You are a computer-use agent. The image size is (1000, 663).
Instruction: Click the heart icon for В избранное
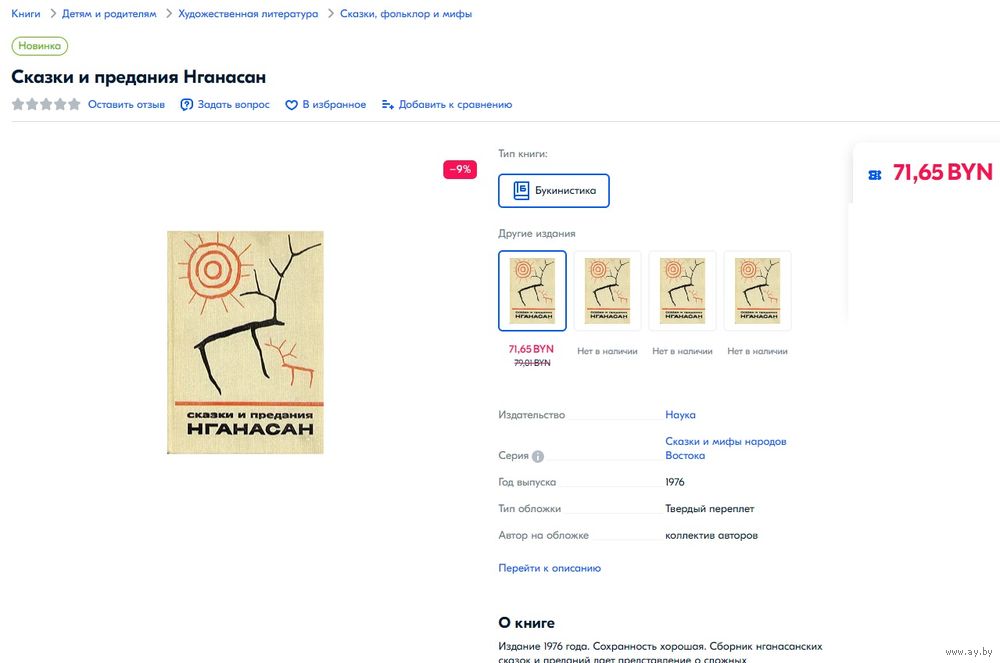[291, 105]
